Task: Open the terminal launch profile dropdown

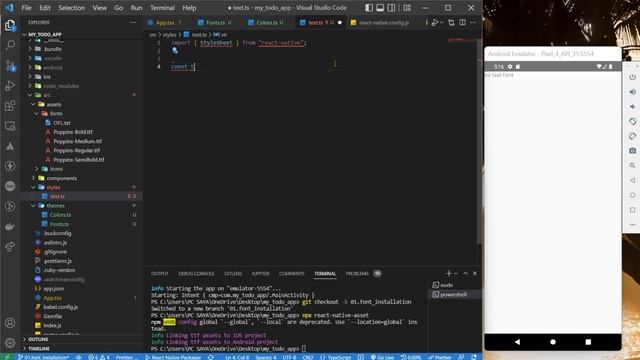Action: (456, 273)
